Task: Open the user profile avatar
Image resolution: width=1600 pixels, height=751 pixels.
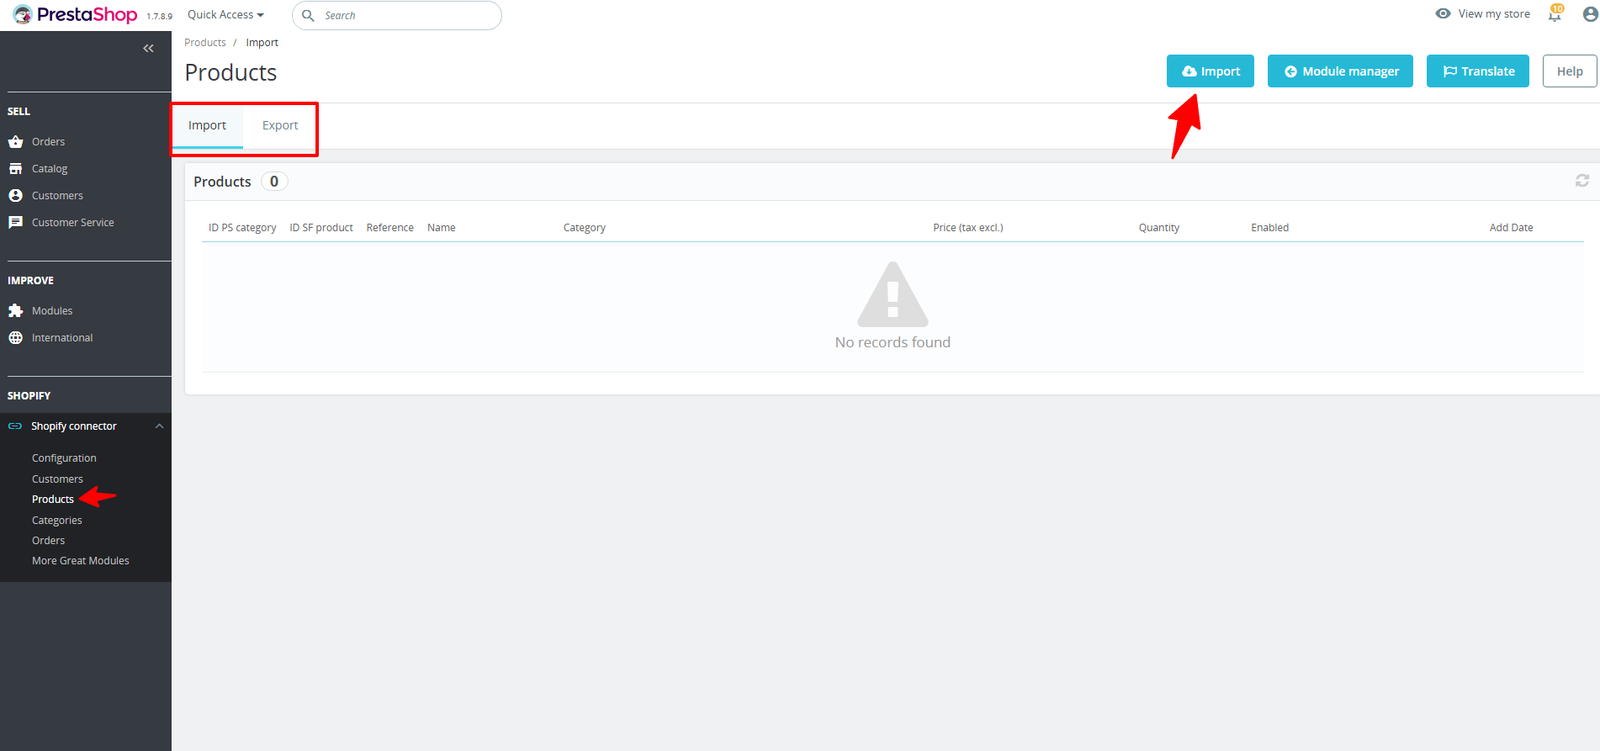Action: (1590, 14)
